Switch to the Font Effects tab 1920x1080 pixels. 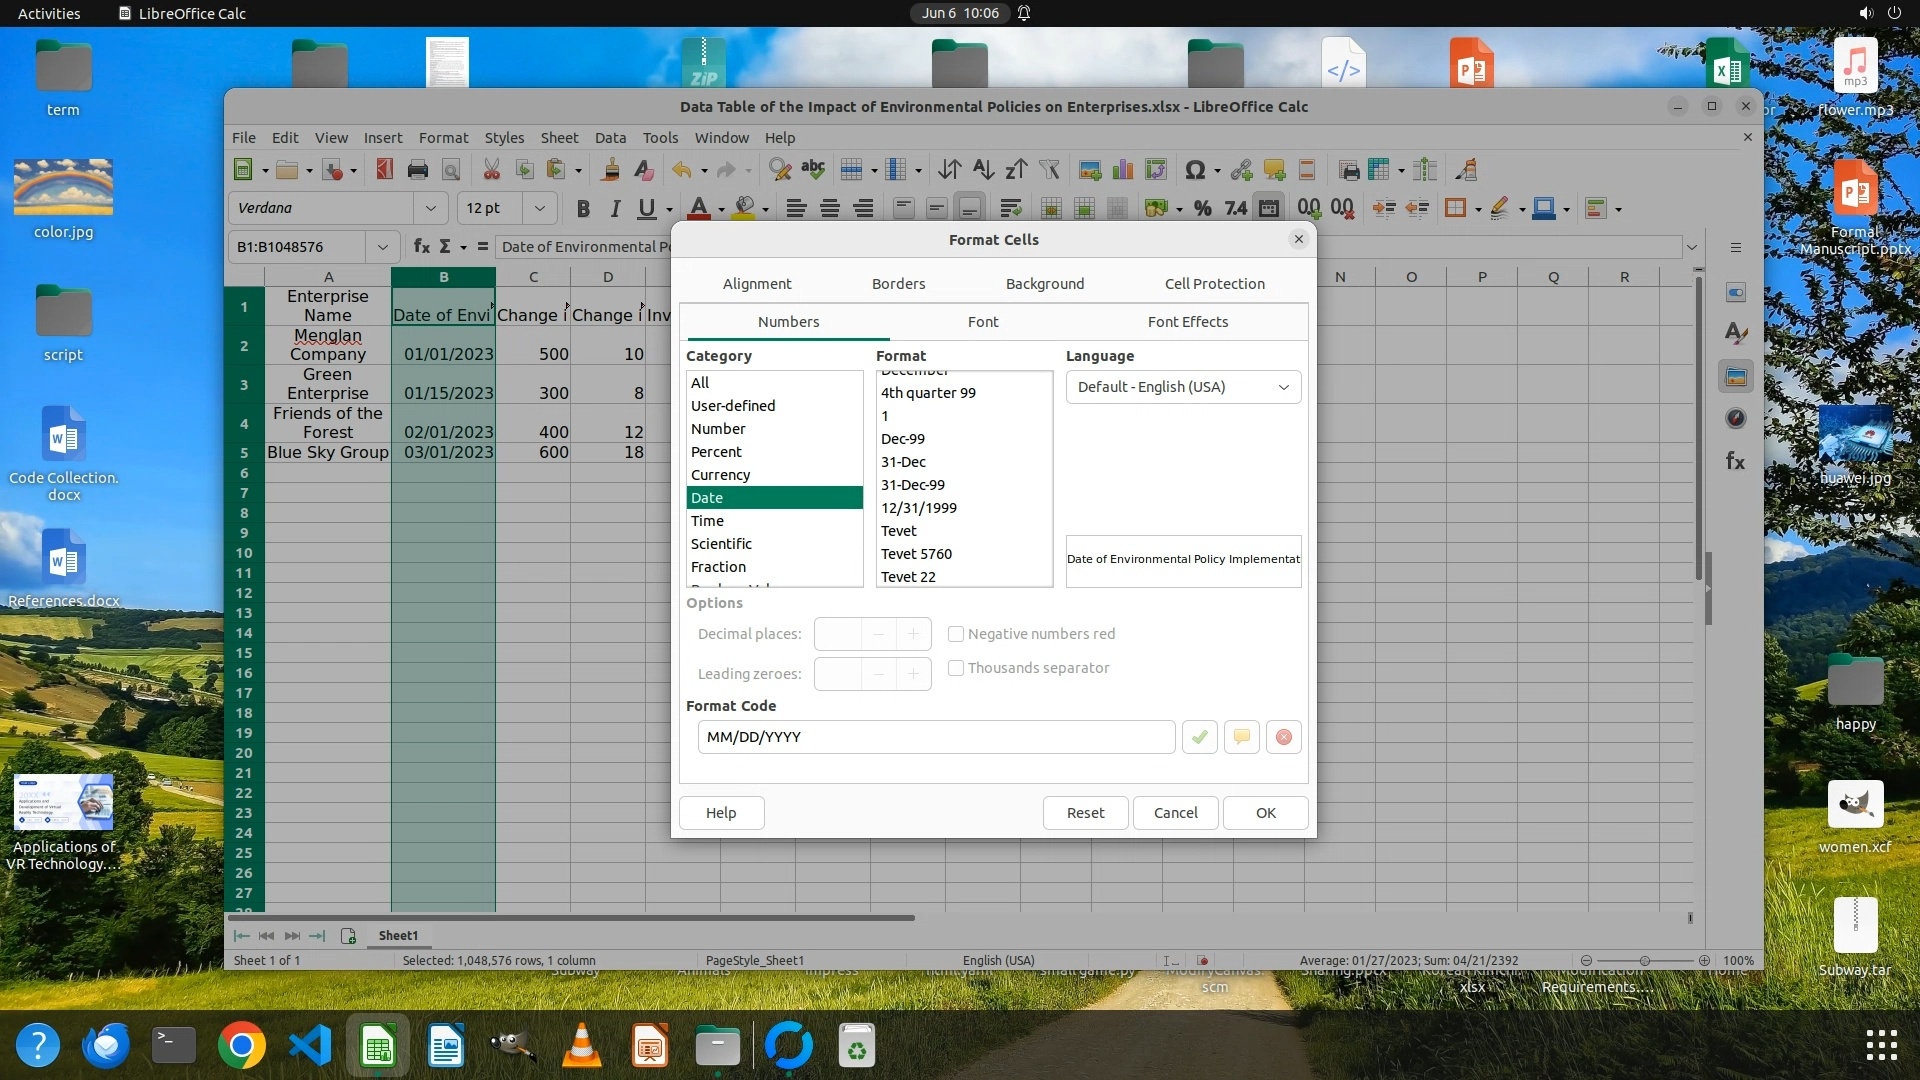coord(1187,322)
